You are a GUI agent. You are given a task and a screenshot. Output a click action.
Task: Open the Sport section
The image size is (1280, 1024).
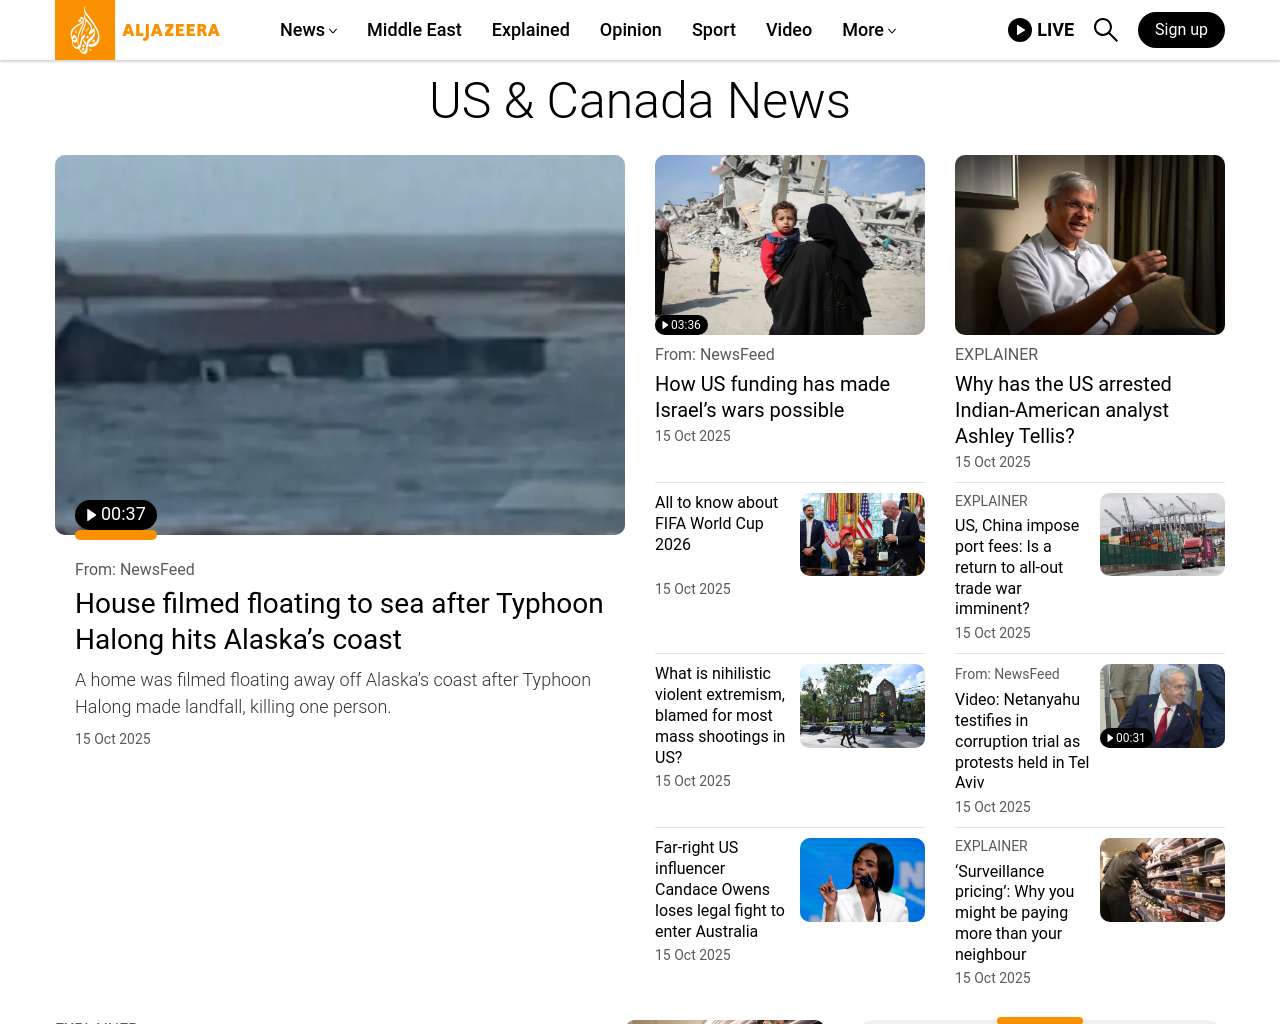click(714, 30)
